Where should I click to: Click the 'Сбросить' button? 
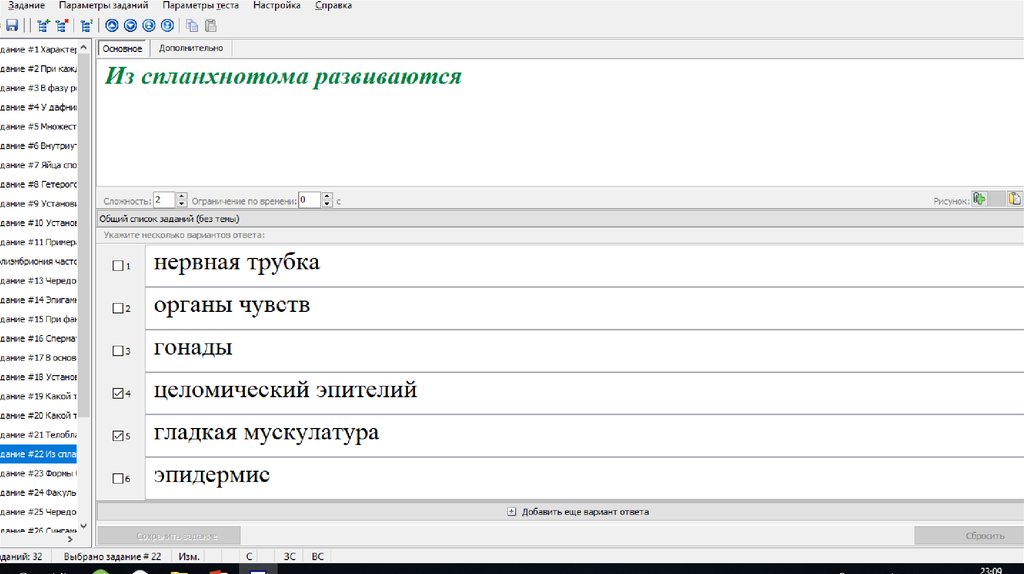(x=968, y=536)
